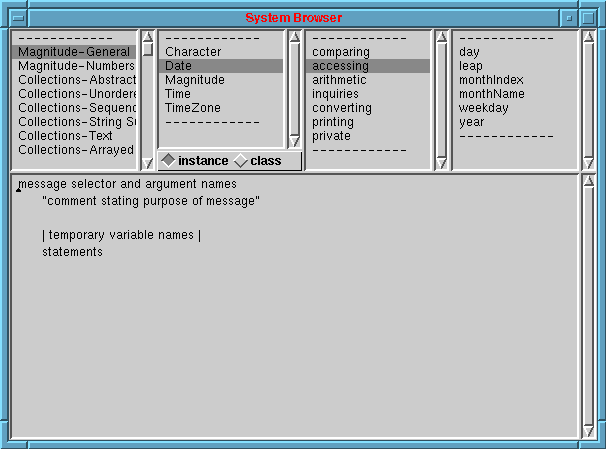Select the monthName method
Screen dimensions: 606x449
tap(514, 94)
